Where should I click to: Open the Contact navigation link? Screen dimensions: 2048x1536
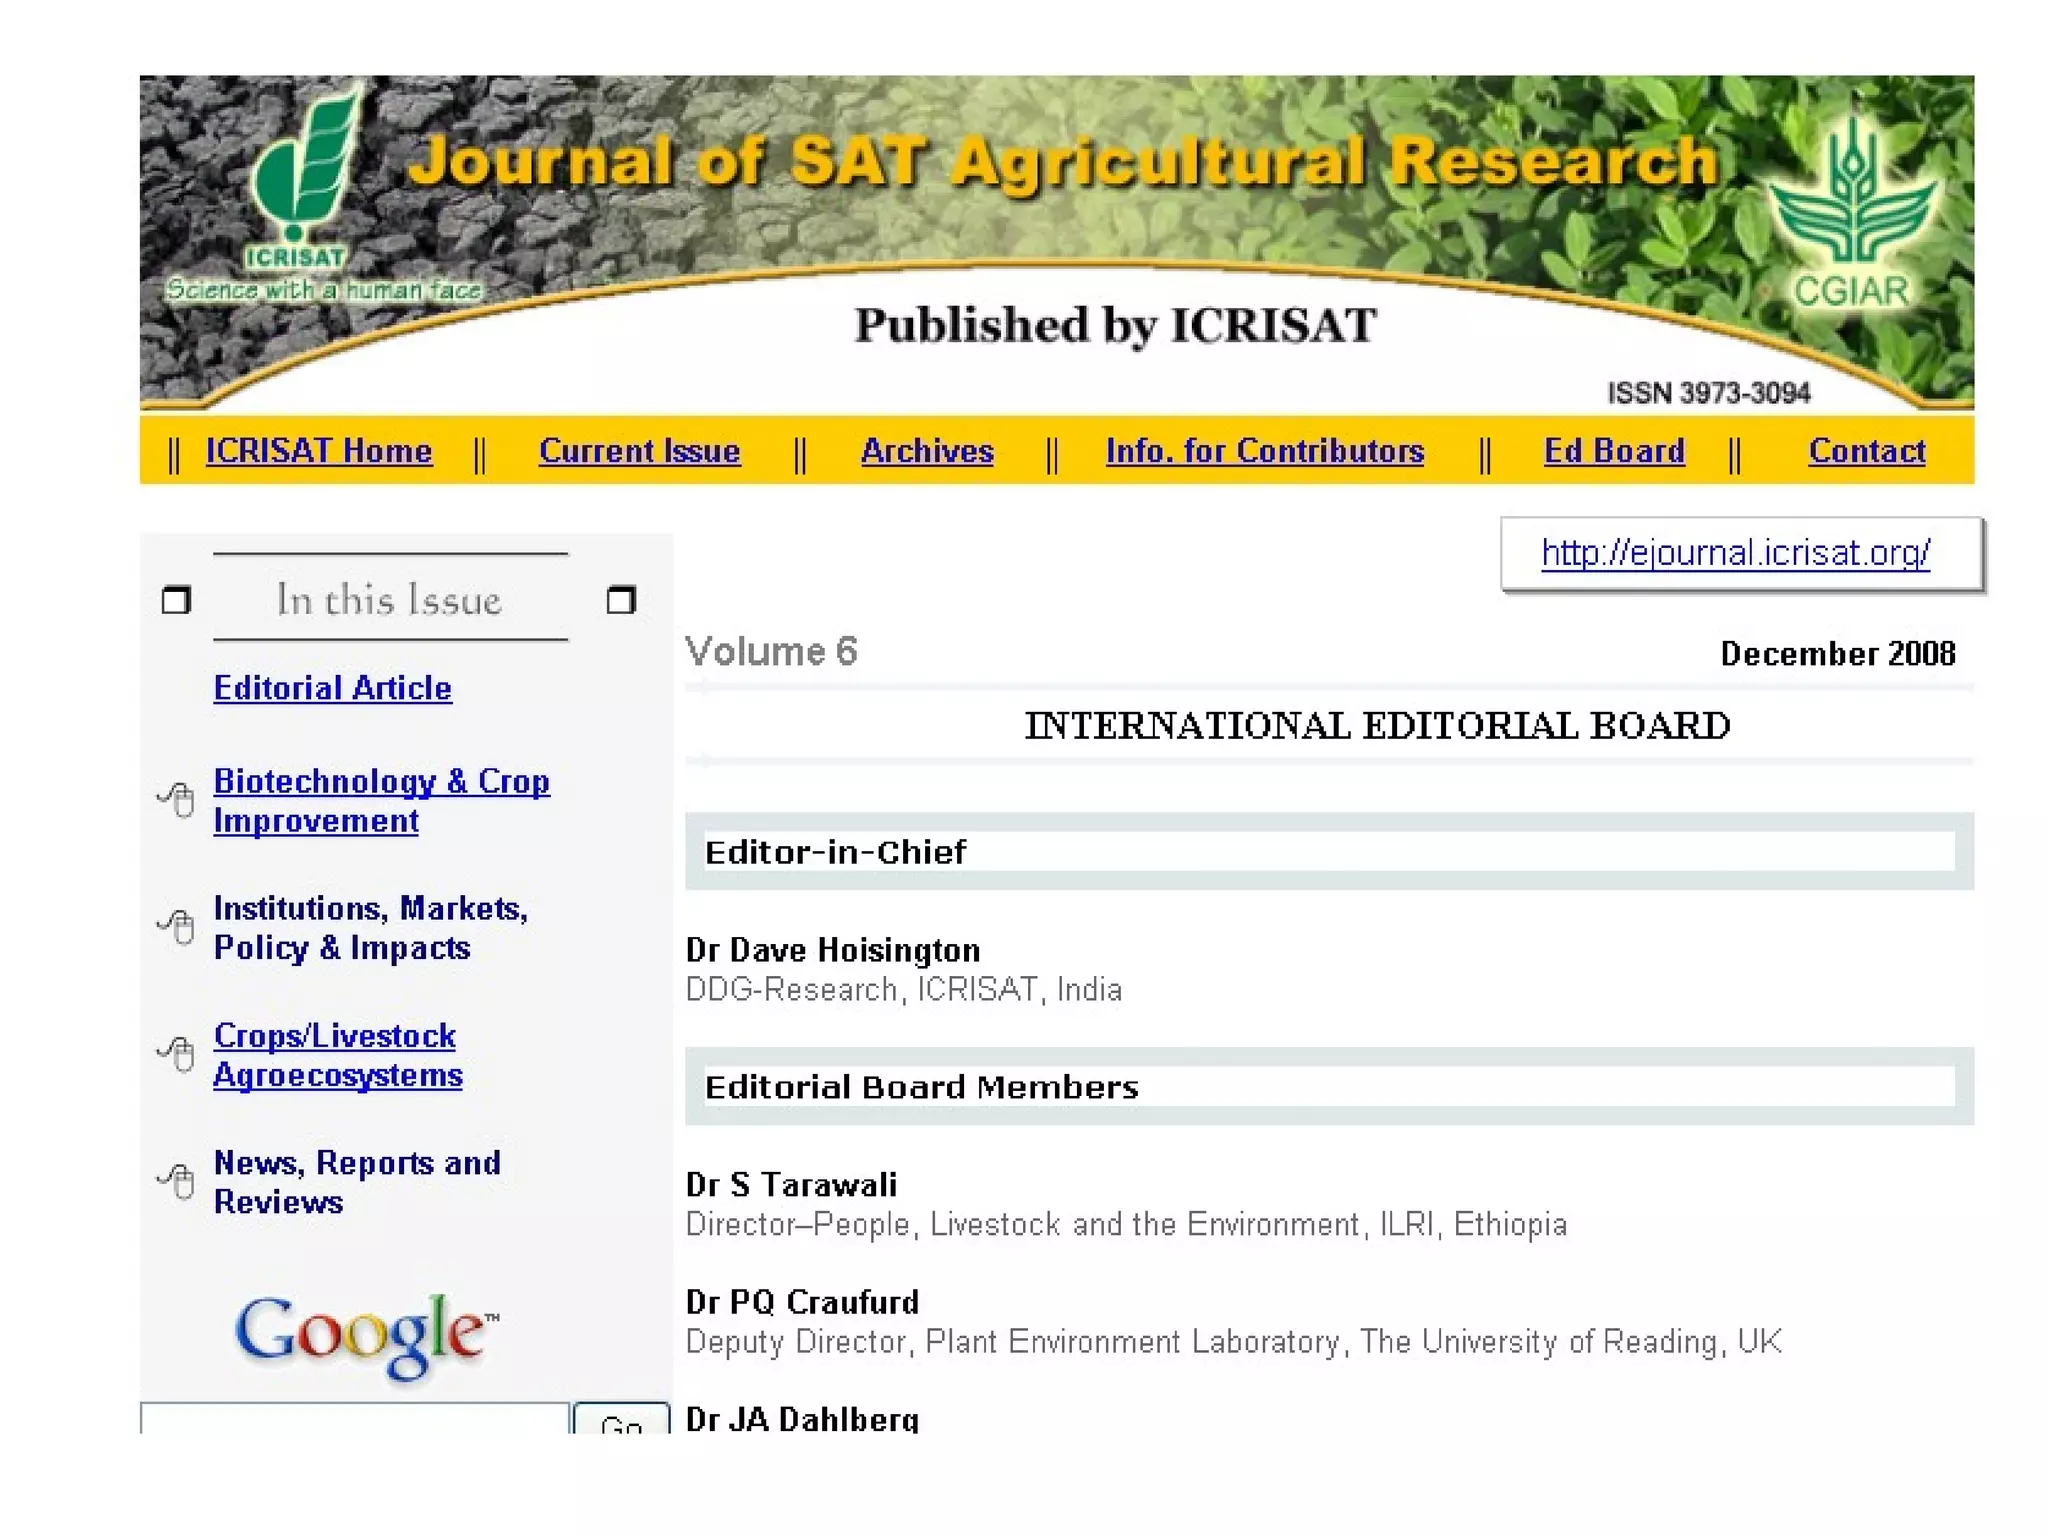pos(1866,451)
